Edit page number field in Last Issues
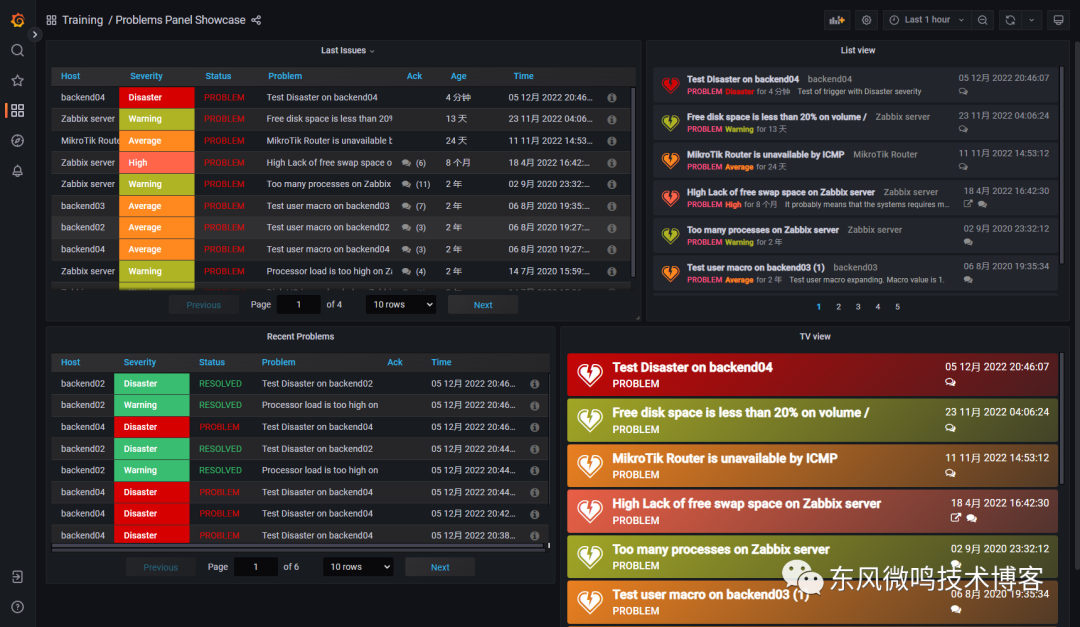This screenshot has height=627, width=1080. pyautogui.click(x=298, y=305)
